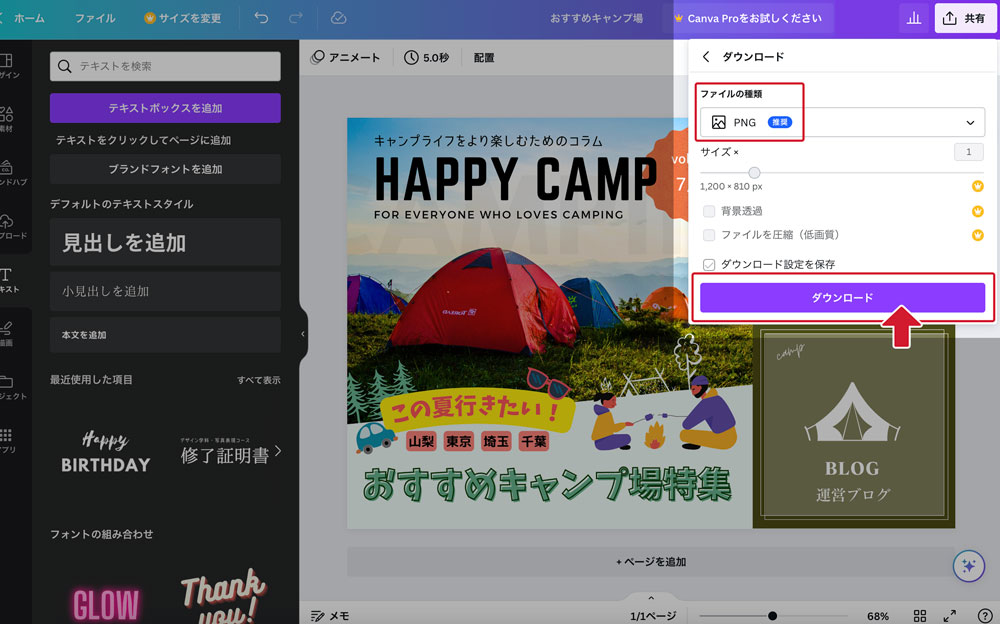Collapse the side panel with arrow handle
The image size is (1000, 624).
[x=303, y=334]
